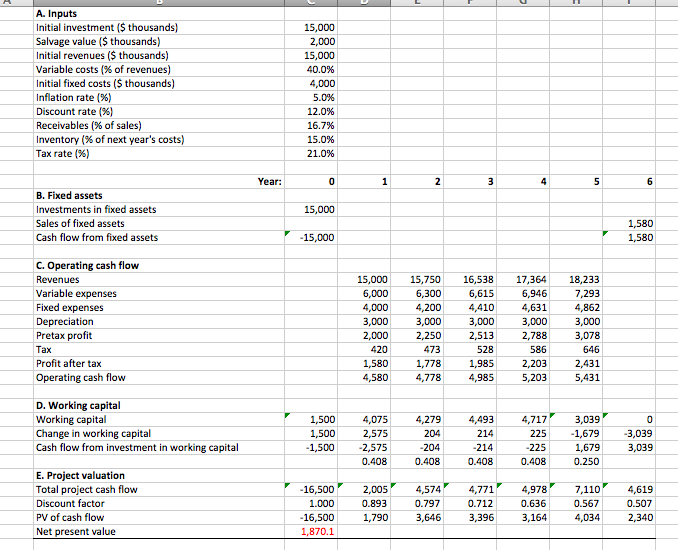Click the 'C. Operating cash flow' heading
Screen dimensions: 678x550
tap(87, 265)
